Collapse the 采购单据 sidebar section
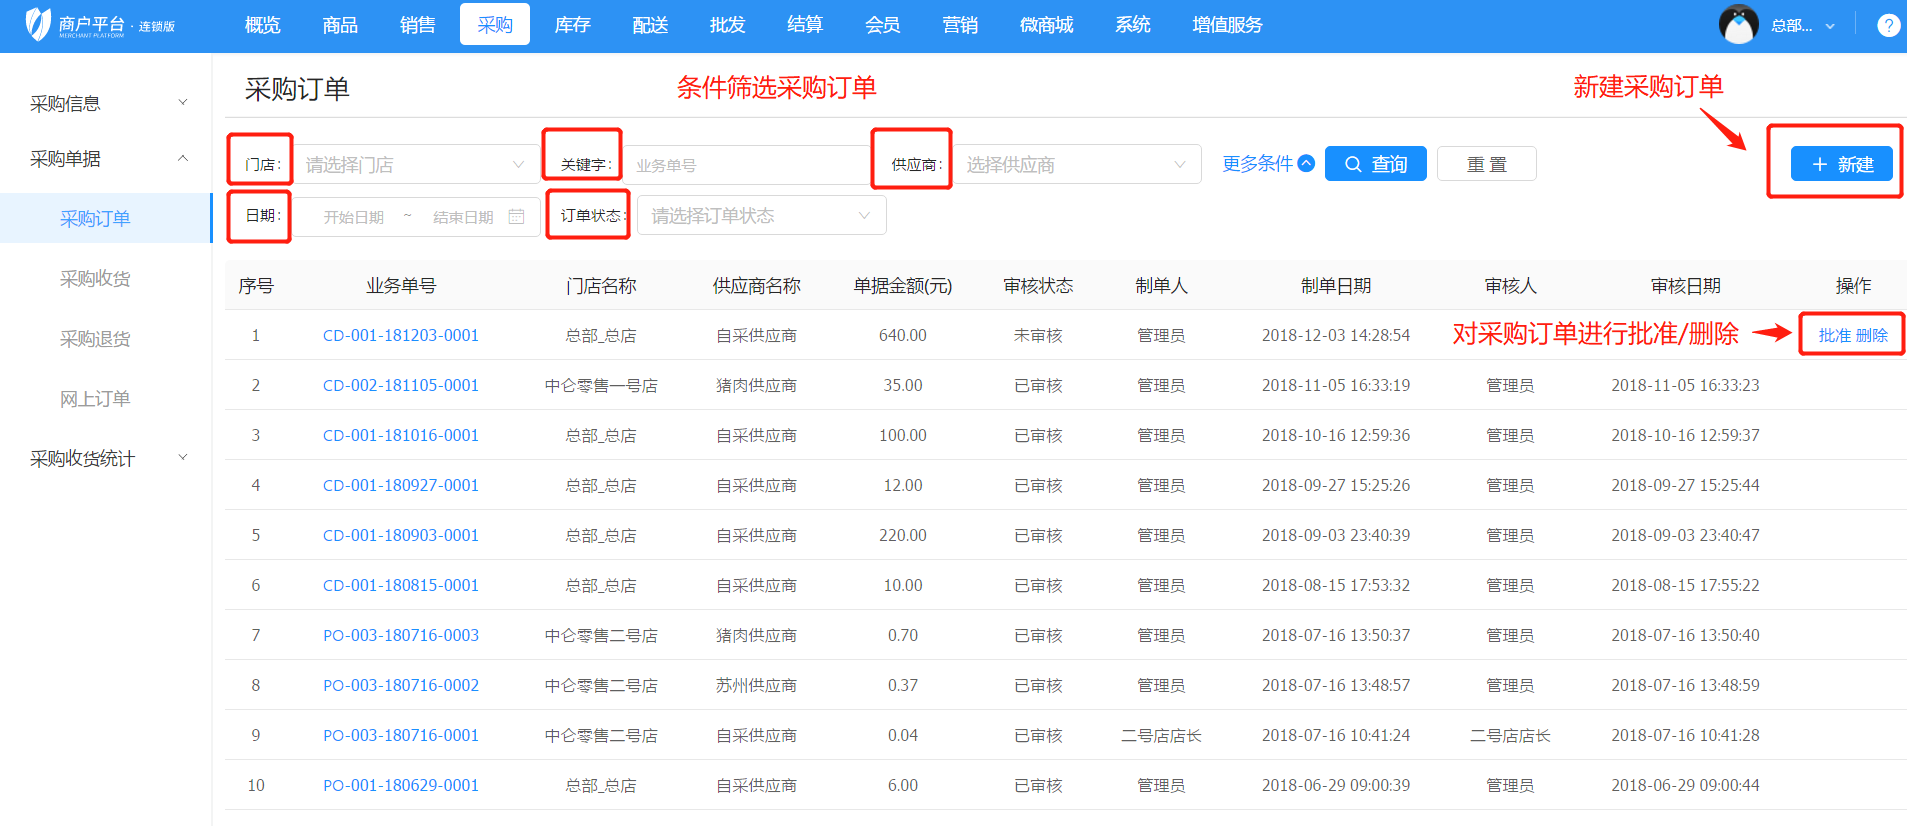Viewport: 1907px width, 826px height. (182, 159)
